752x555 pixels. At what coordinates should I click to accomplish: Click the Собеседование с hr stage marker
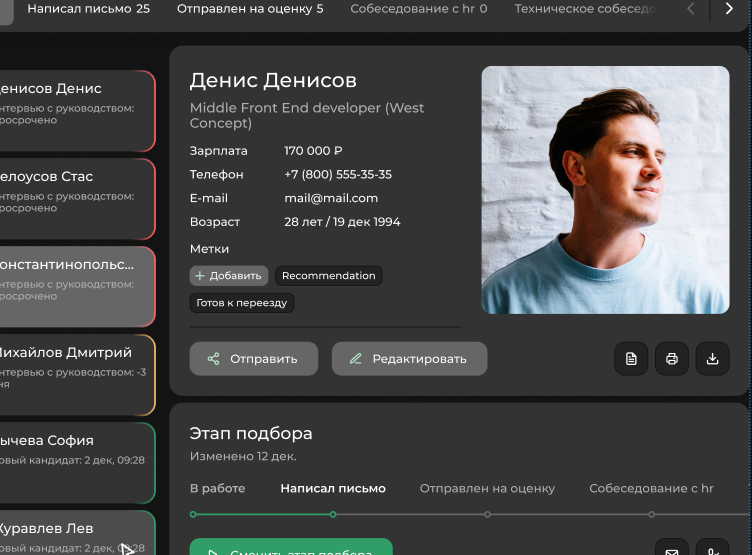tap(651, 514)
